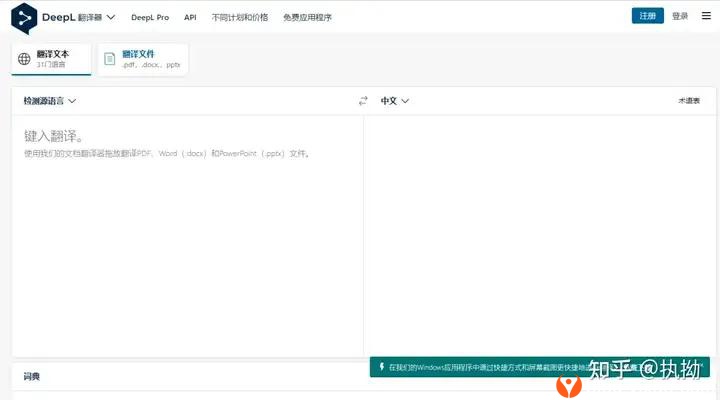Switch to the 翻译文件 tab
This screenshot has width=720, height=400.
pos(143,59)
